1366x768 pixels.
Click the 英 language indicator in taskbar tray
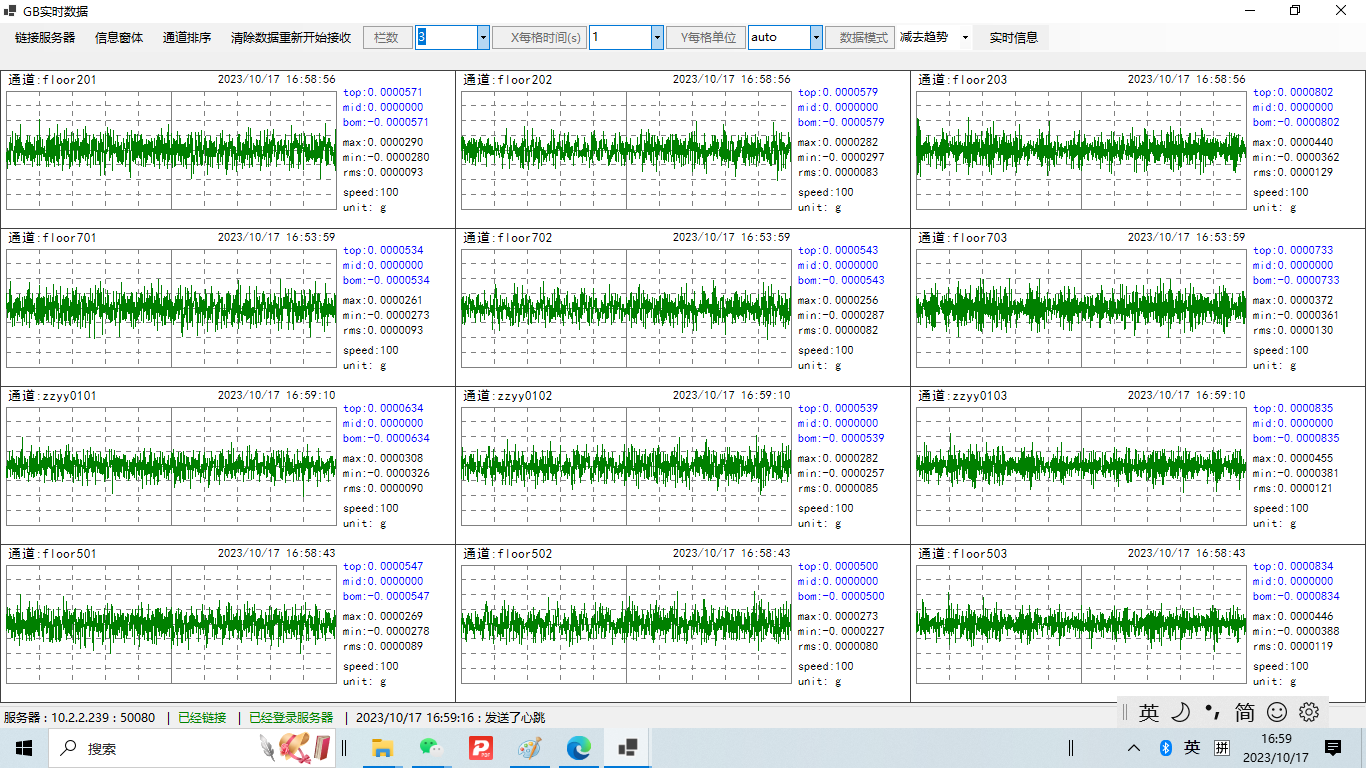[x=1192, y=748]
